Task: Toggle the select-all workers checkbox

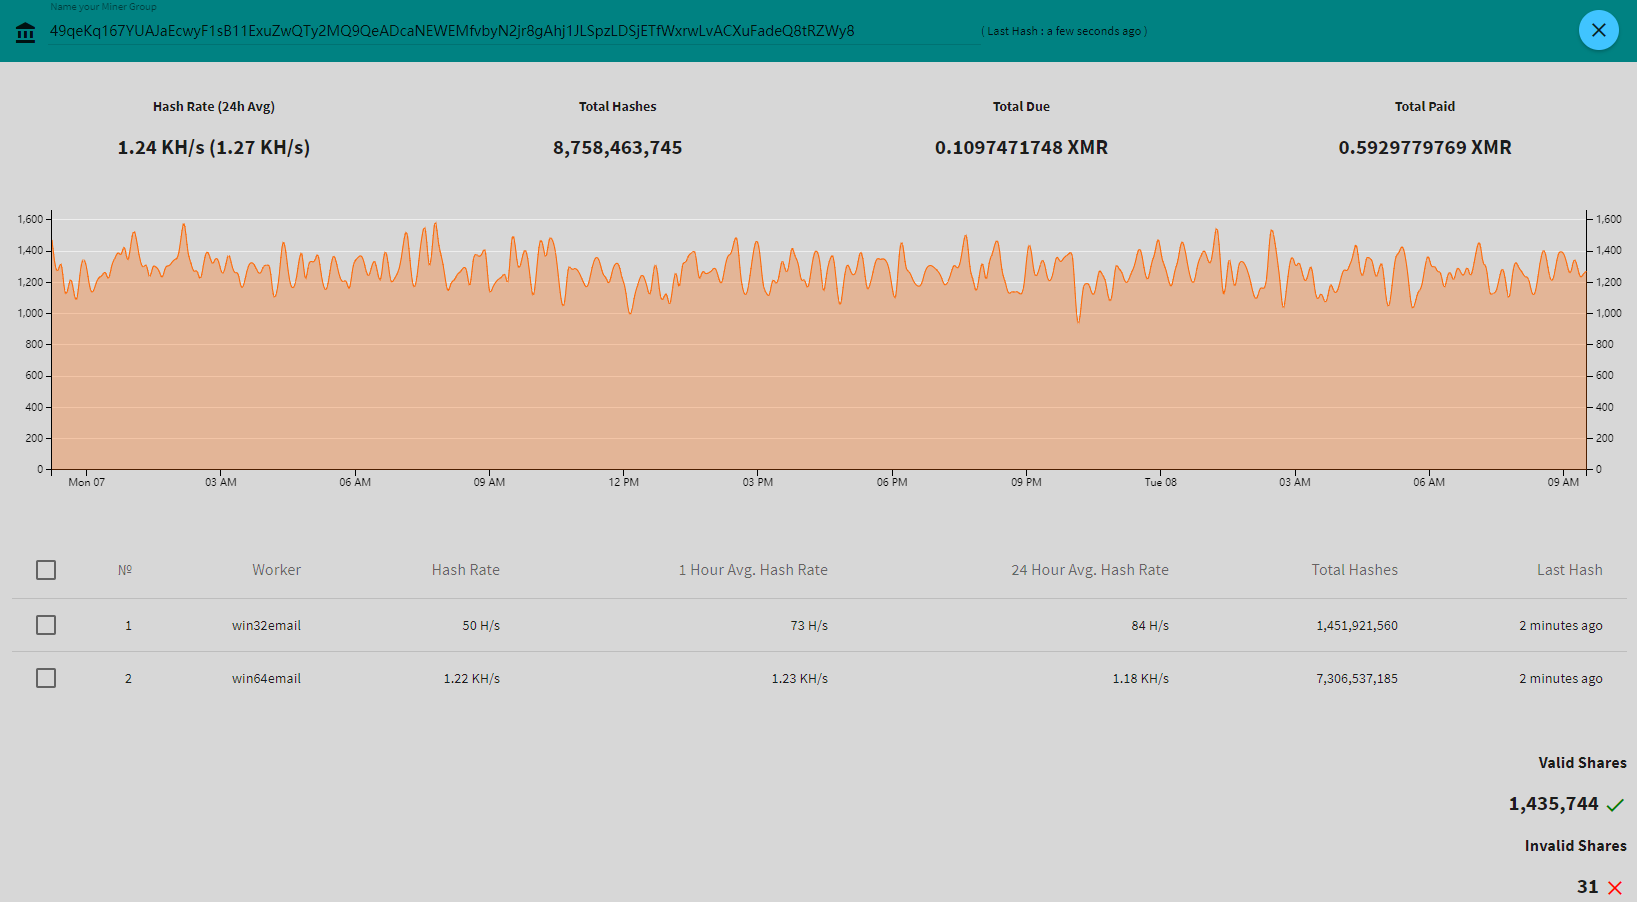Action: pos(46,570)
